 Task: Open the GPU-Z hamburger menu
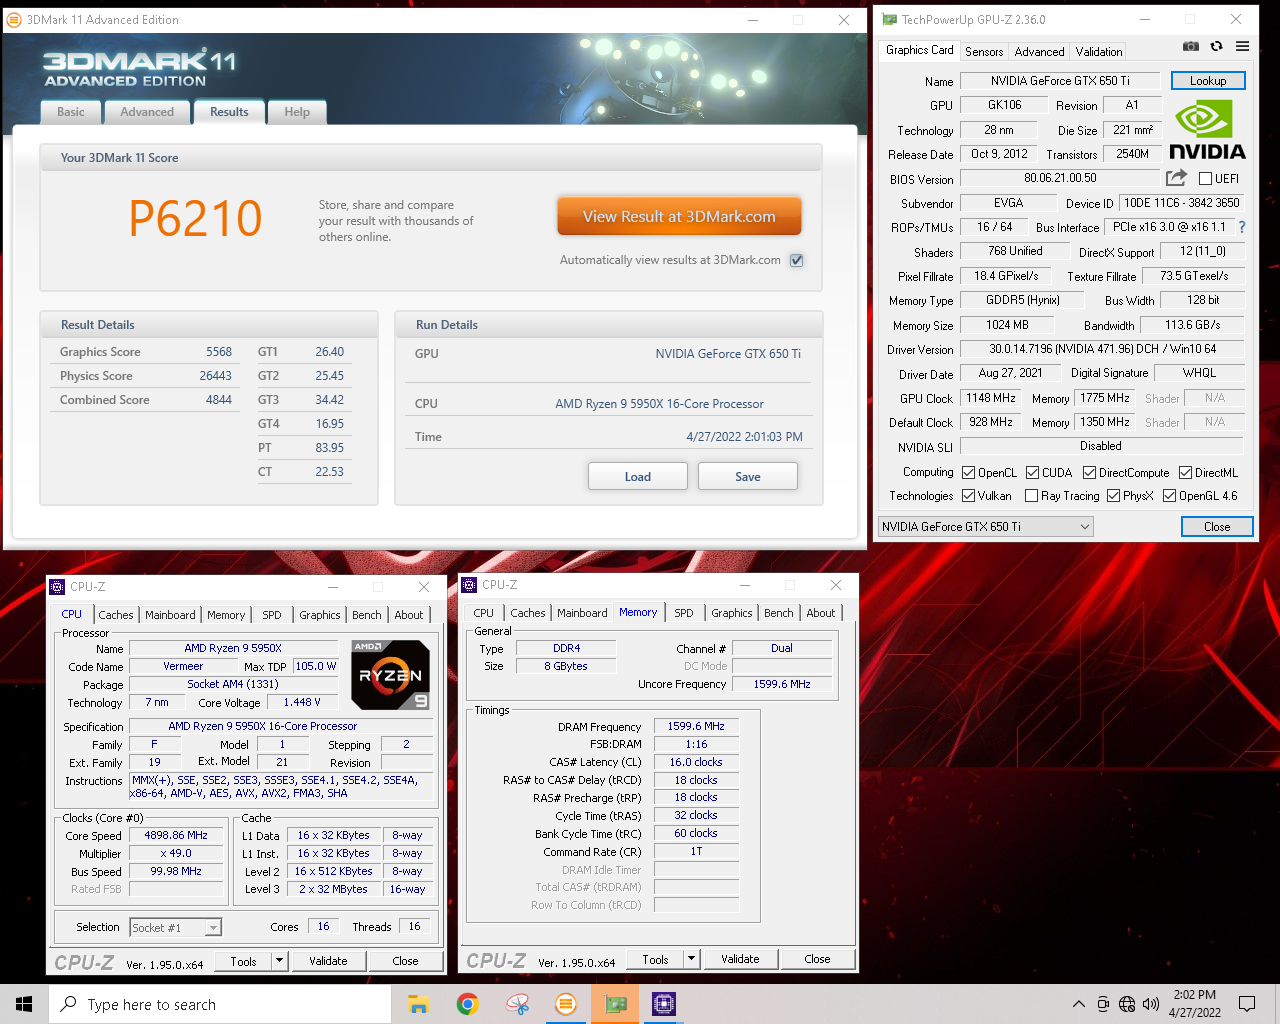[x=1242, y=46]
